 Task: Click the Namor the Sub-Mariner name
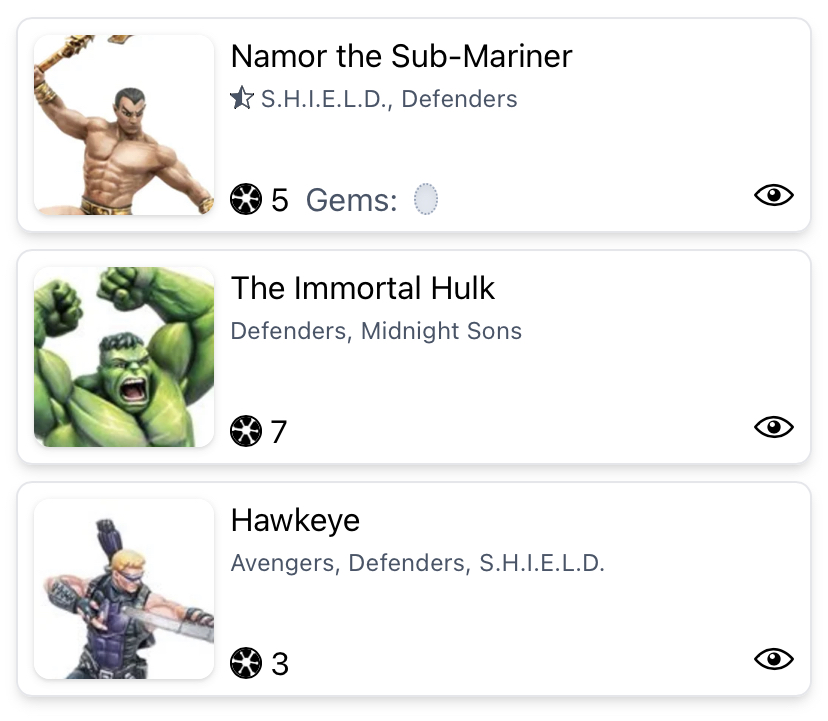point(401,56)
